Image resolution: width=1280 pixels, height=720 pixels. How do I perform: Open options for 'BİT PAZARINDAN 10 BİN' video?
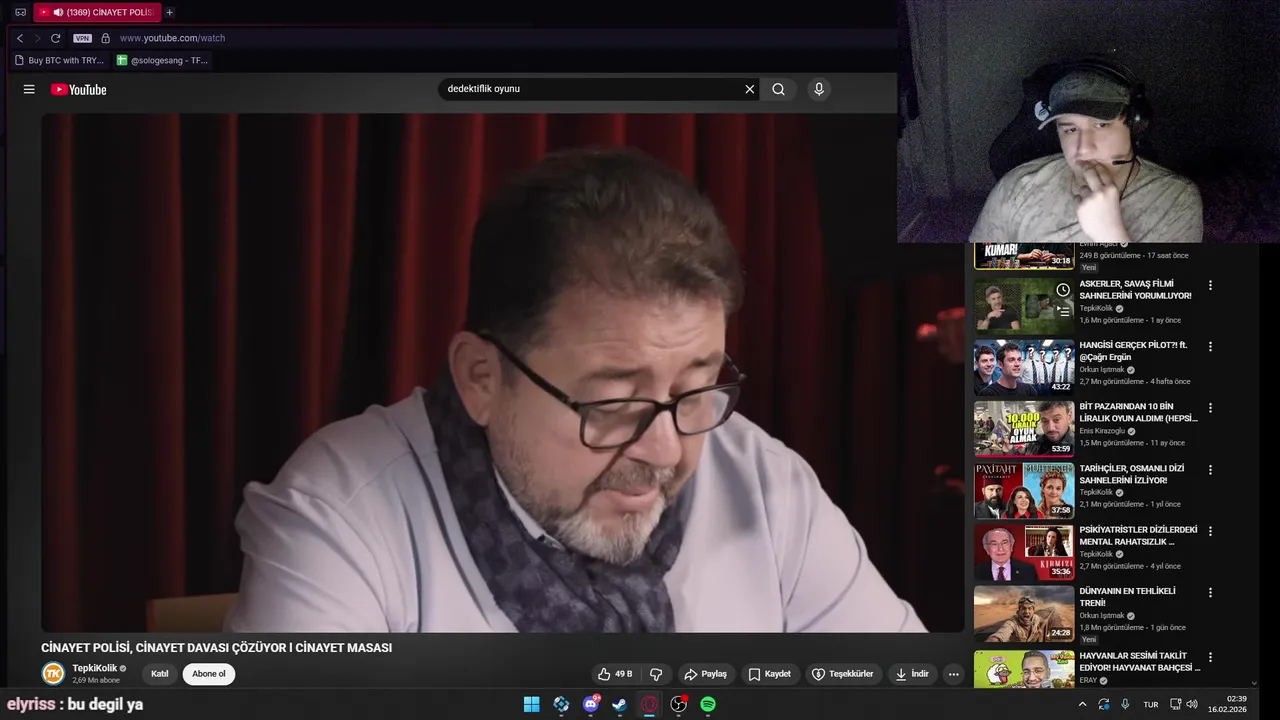coord(1210,408)
